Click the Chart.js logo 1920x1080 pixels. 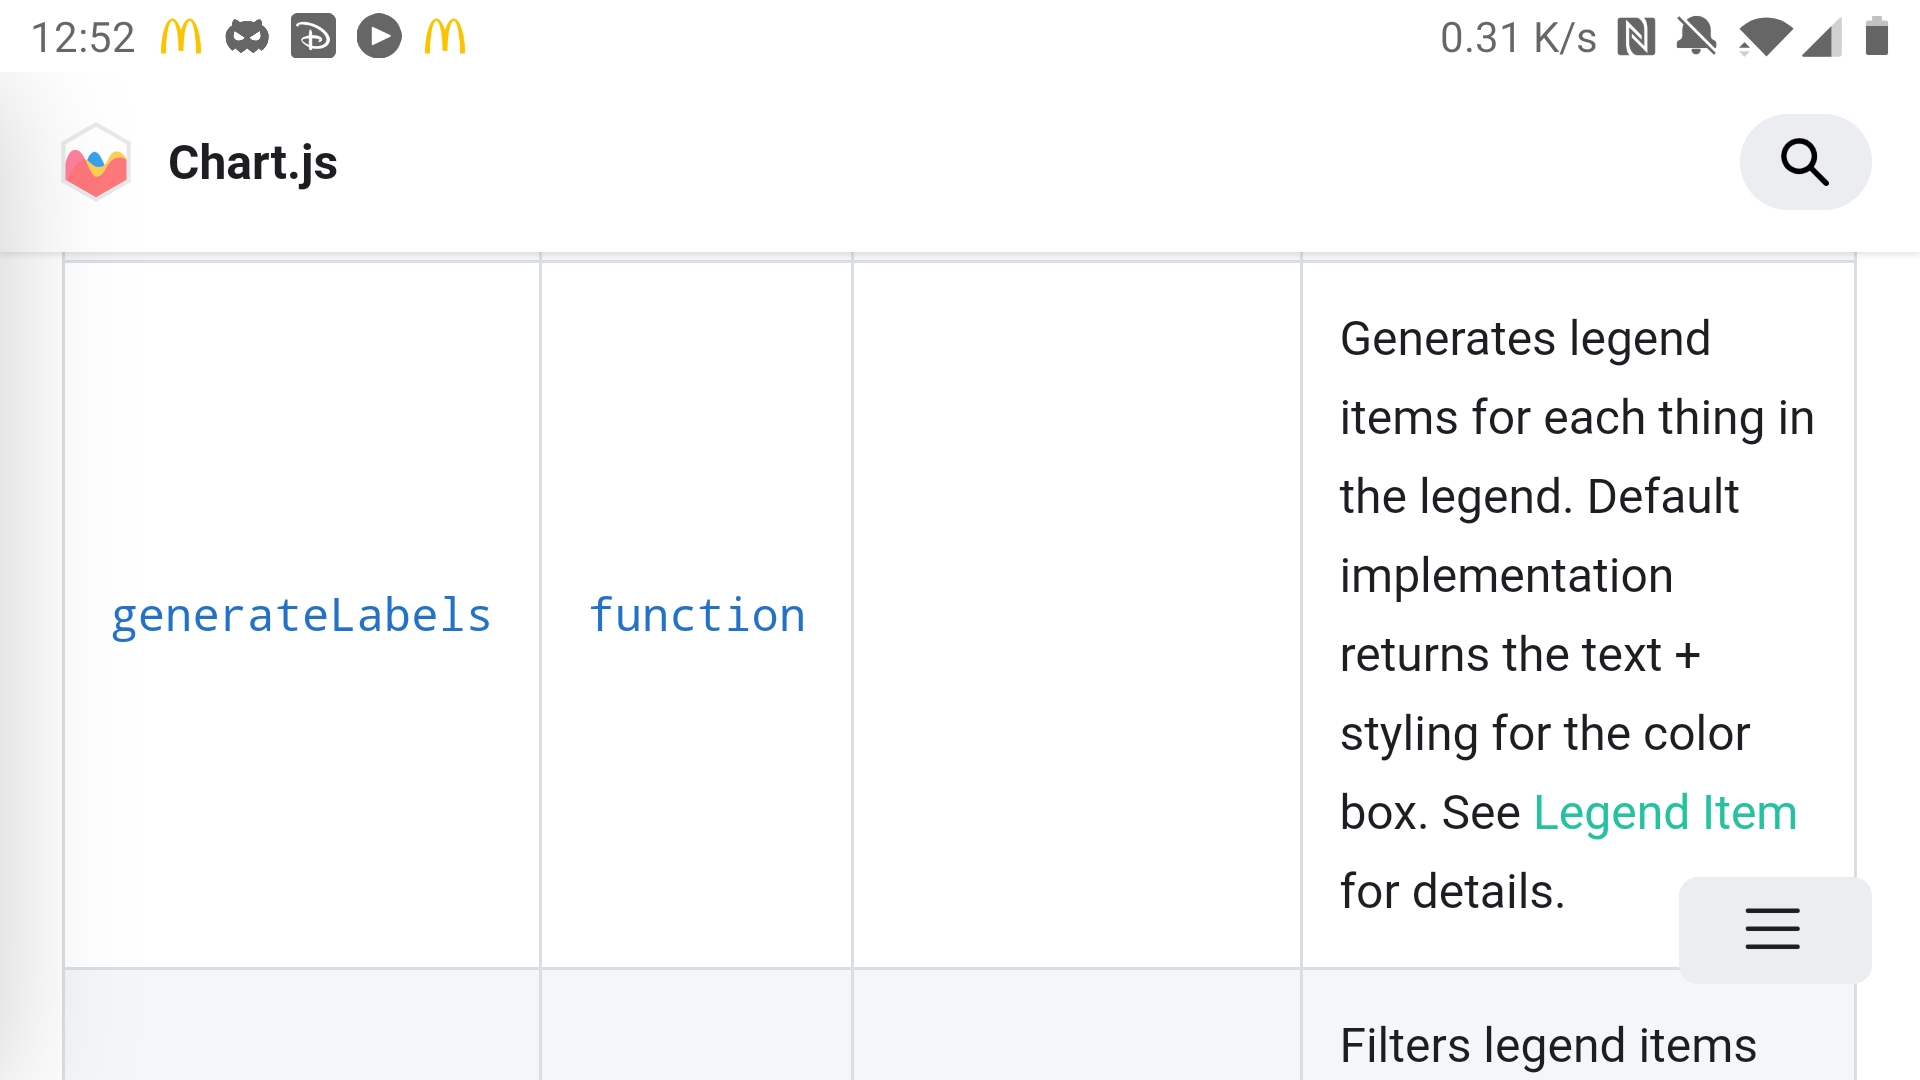point(96,162)
